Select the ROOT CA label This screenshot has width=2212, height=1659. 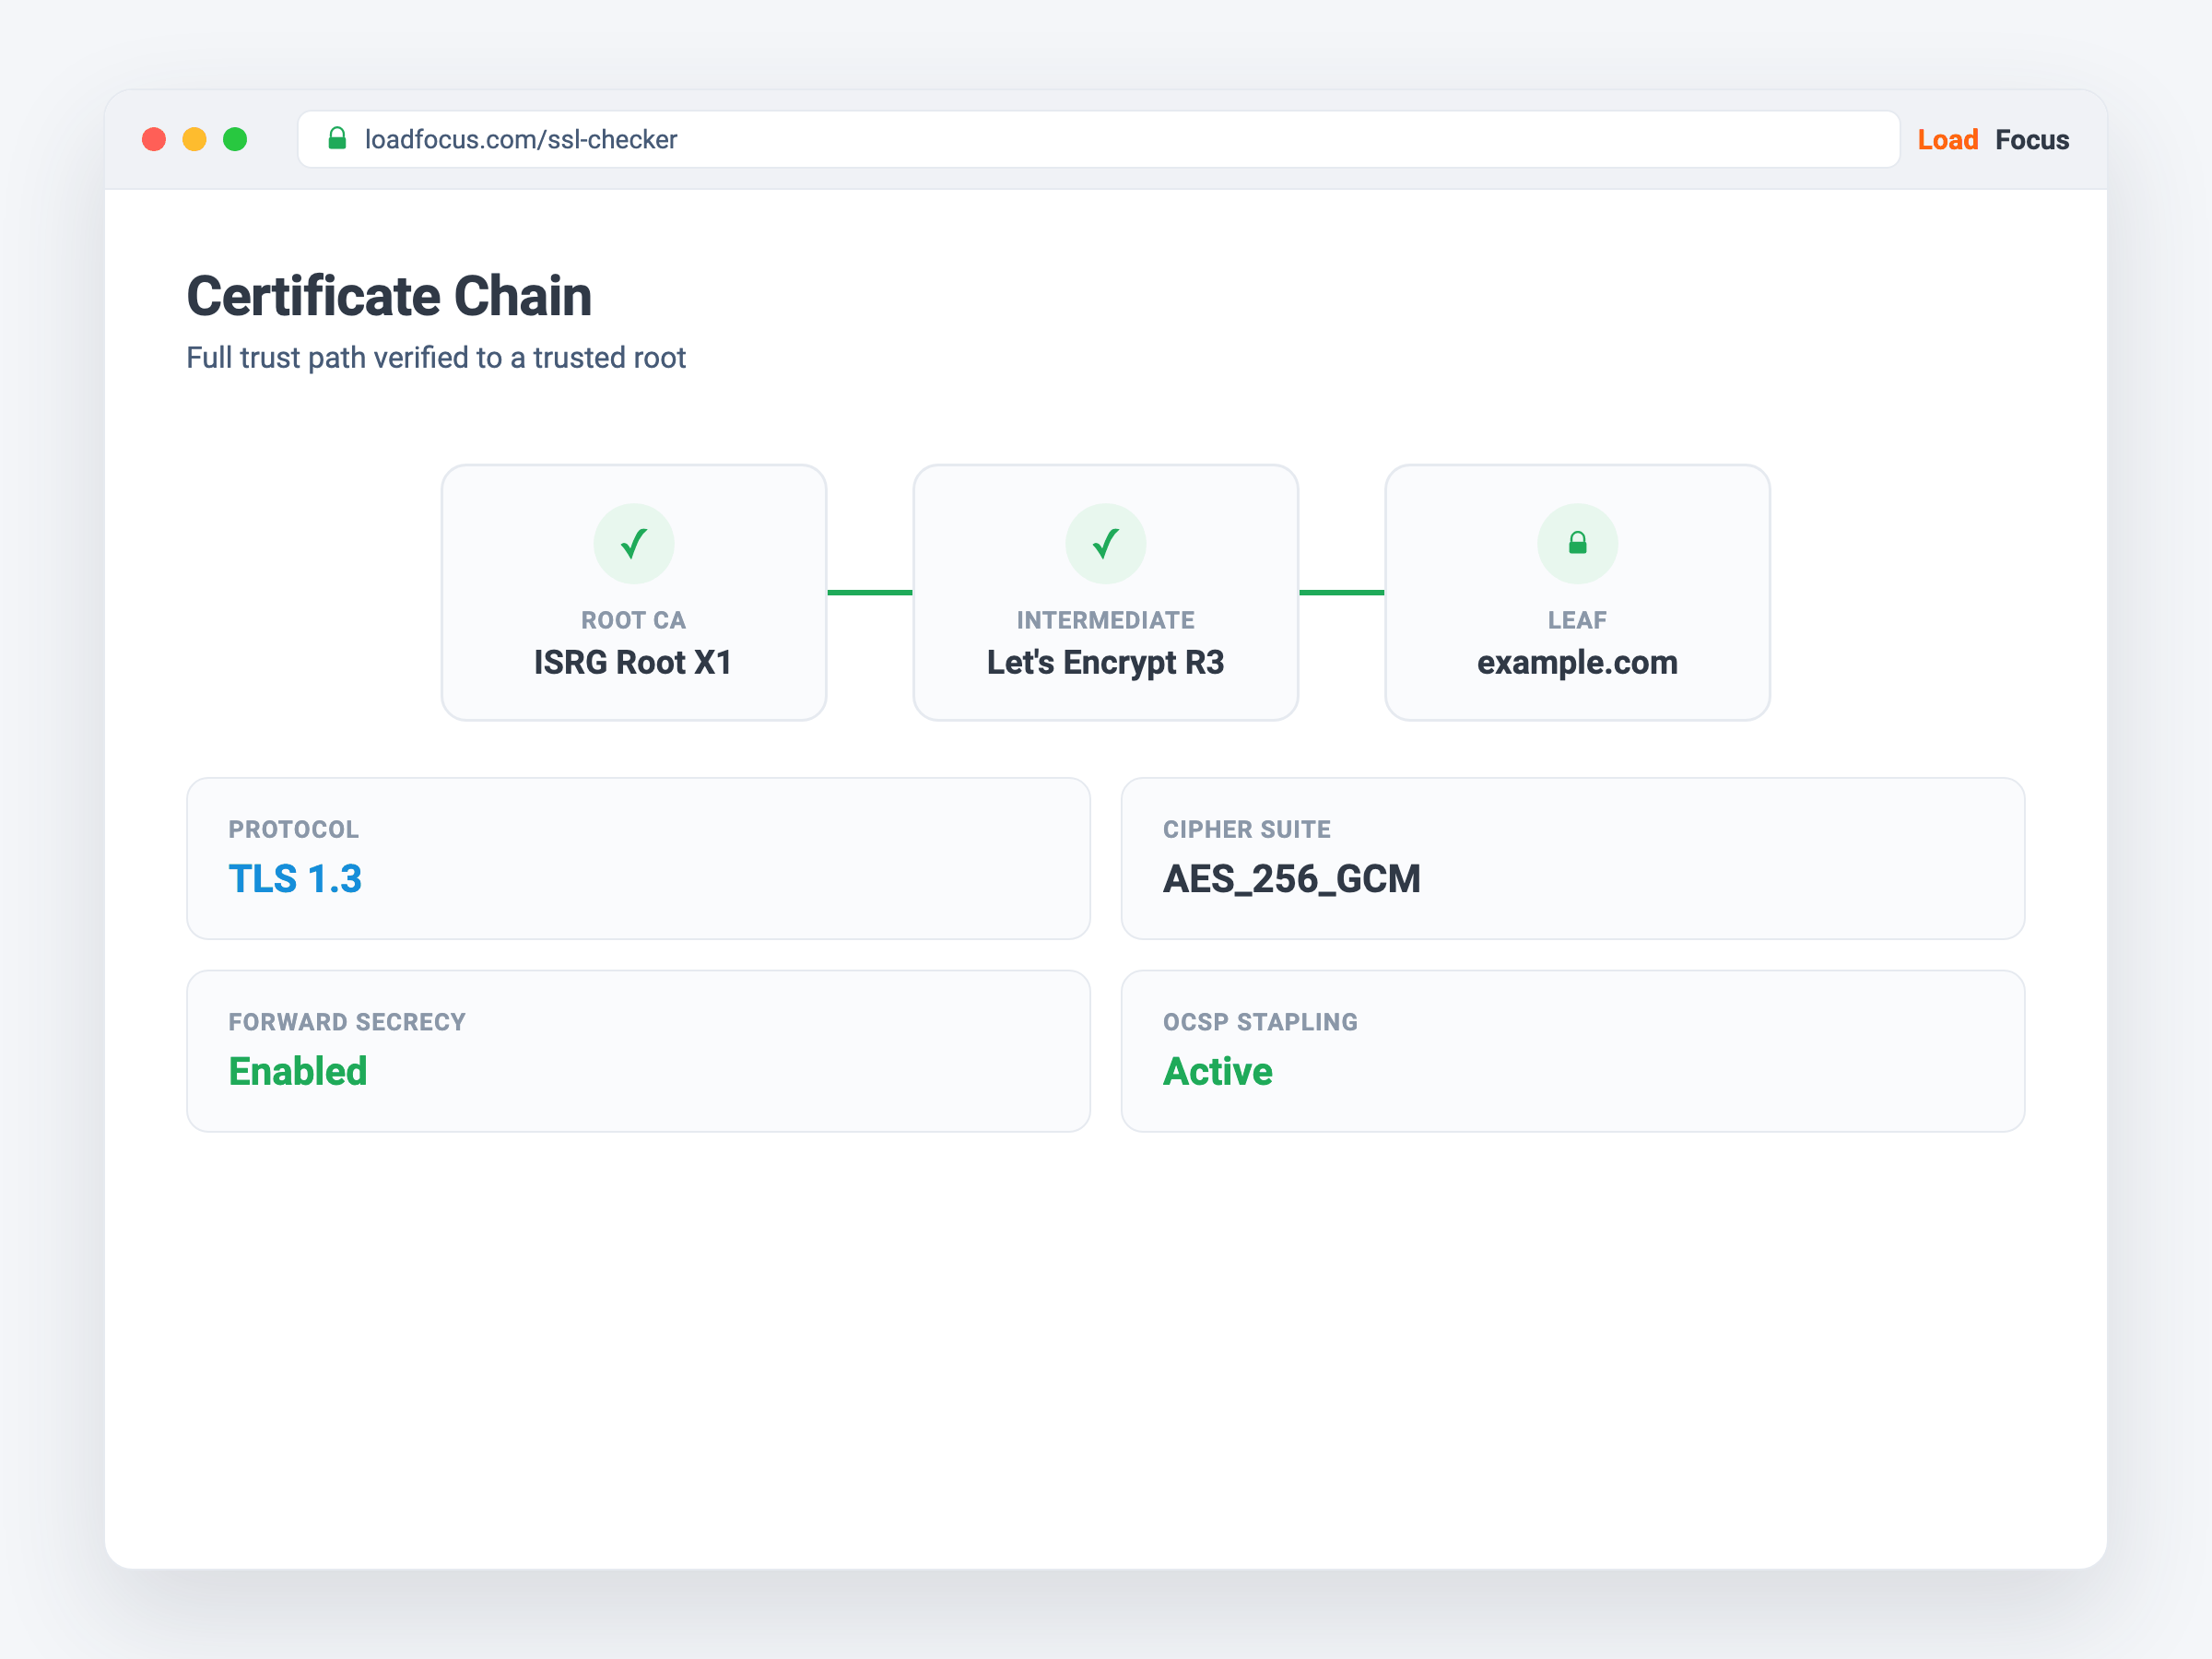633,620
